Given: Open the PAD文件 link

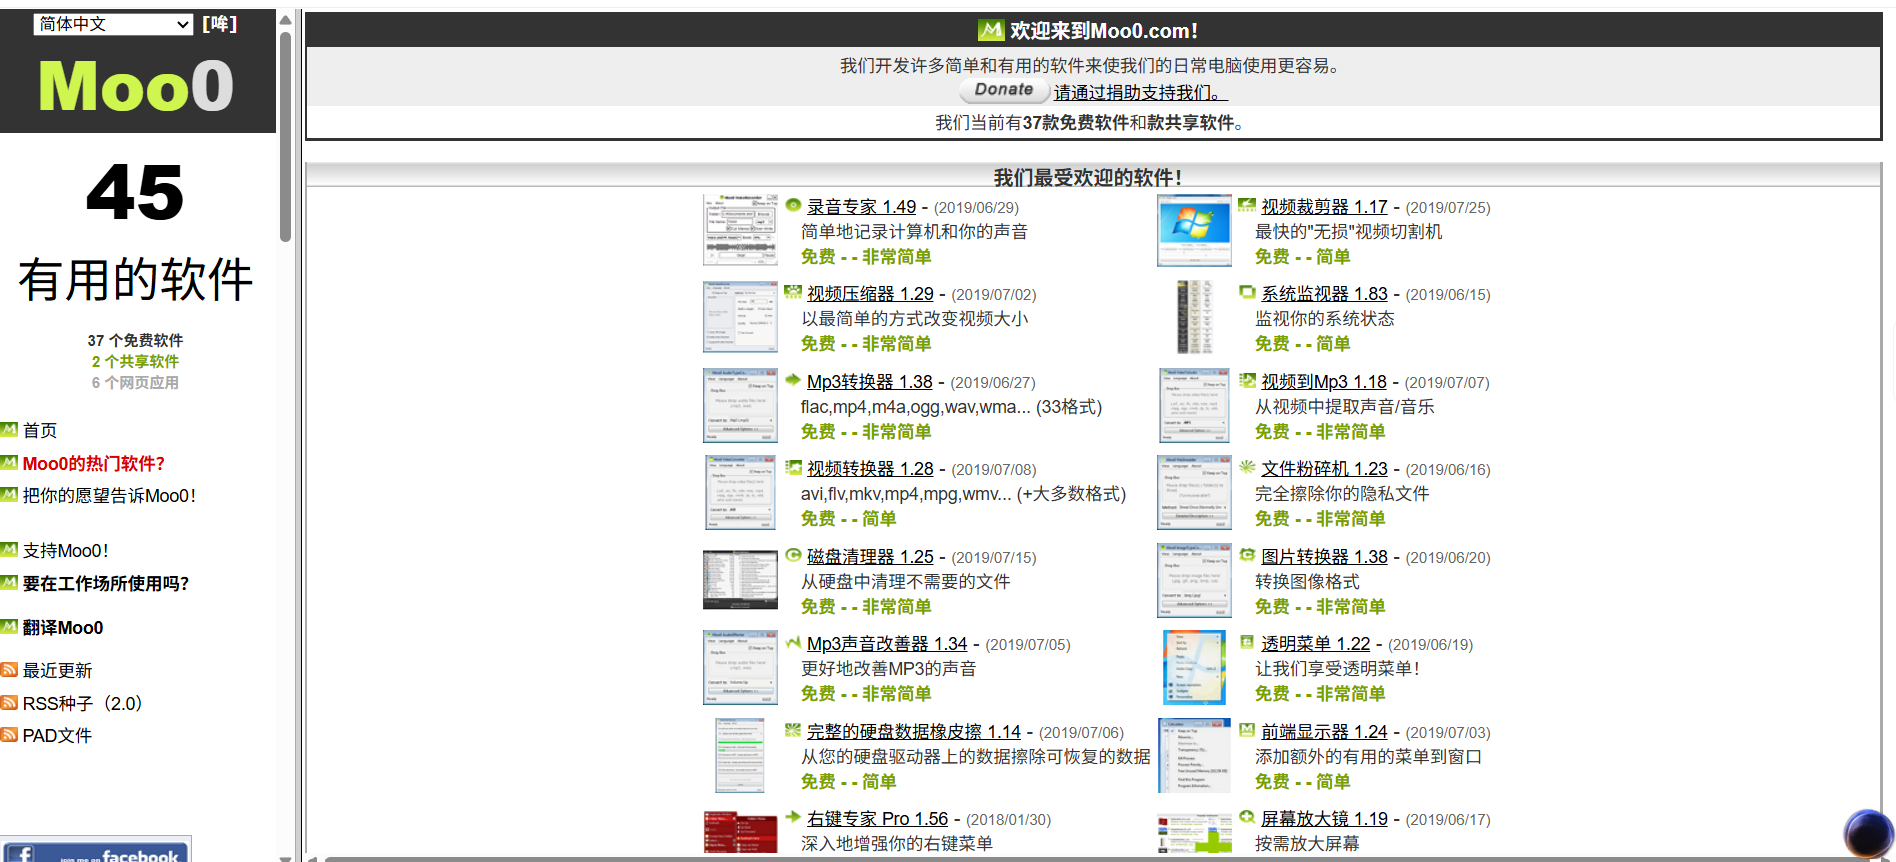Looking at the screenshot, I should pyautogui.click(x=57, y=736).
